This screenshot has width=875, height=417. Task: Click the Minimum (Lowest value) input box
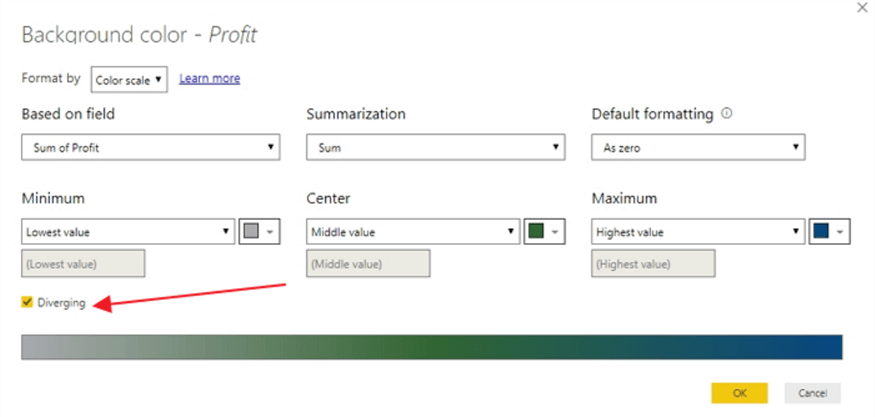83,264
